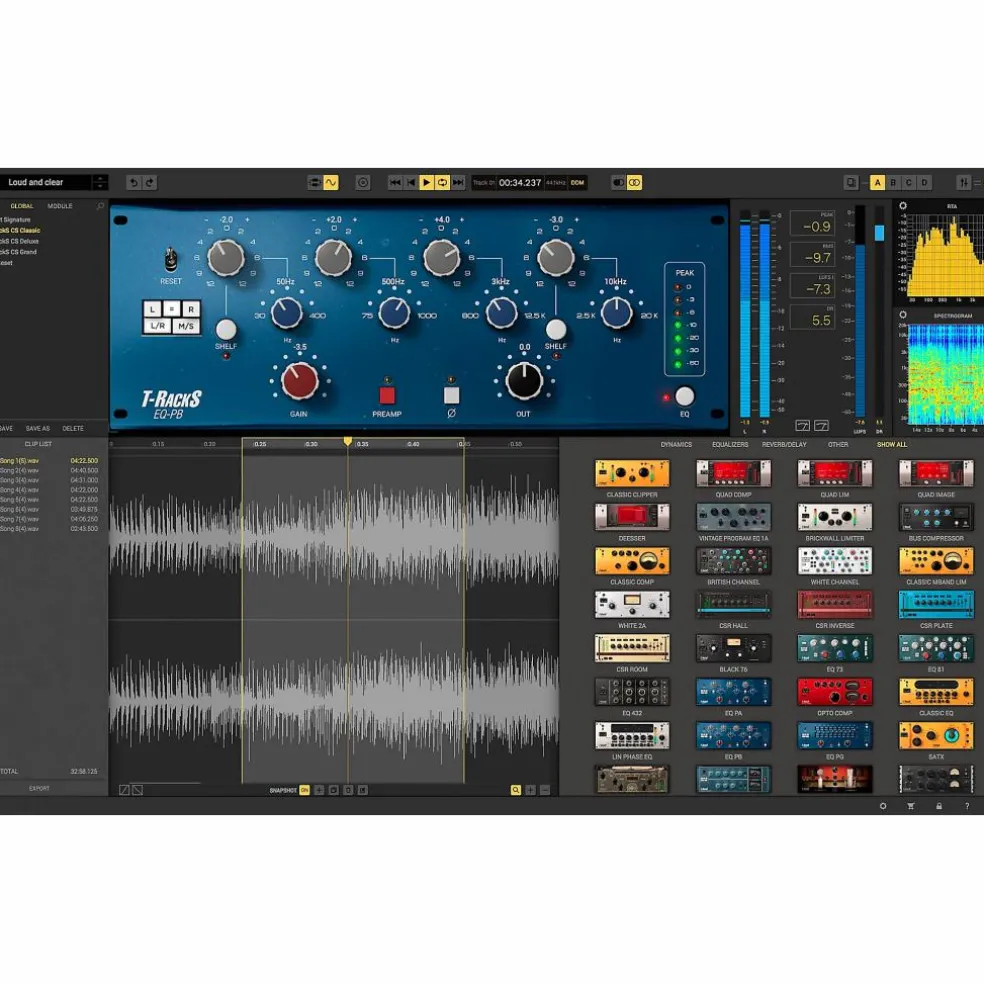Screen dimensions: 984x984
Task: Switch to the GLOBAL presets tab
Action: (x=22, y=206)
